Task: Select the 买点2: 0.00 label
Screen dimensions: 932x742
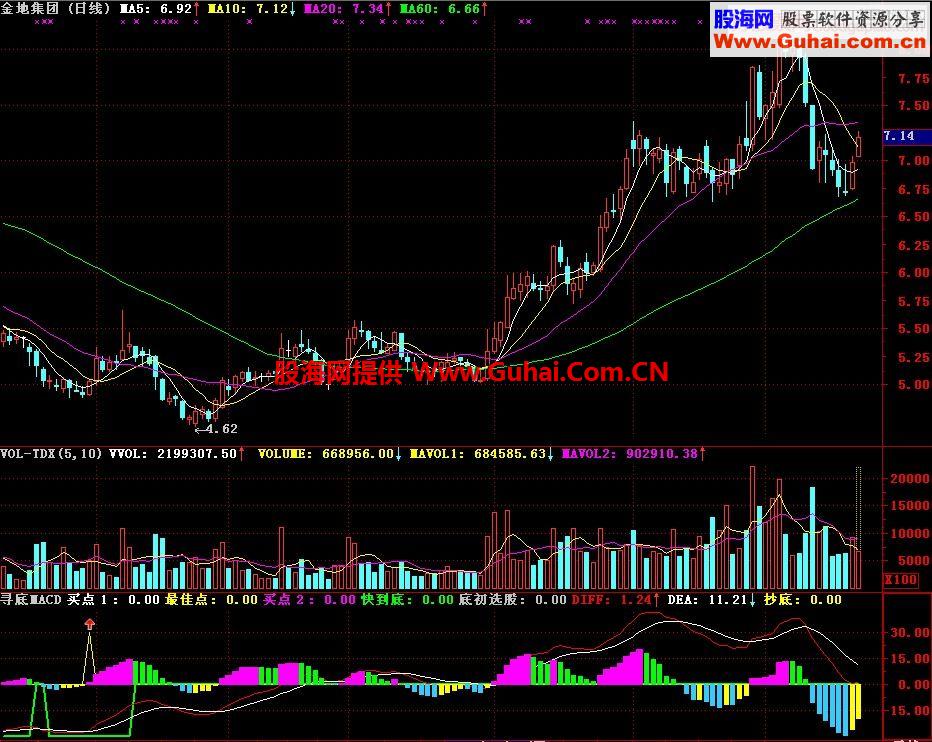Action: pos(309,599)
